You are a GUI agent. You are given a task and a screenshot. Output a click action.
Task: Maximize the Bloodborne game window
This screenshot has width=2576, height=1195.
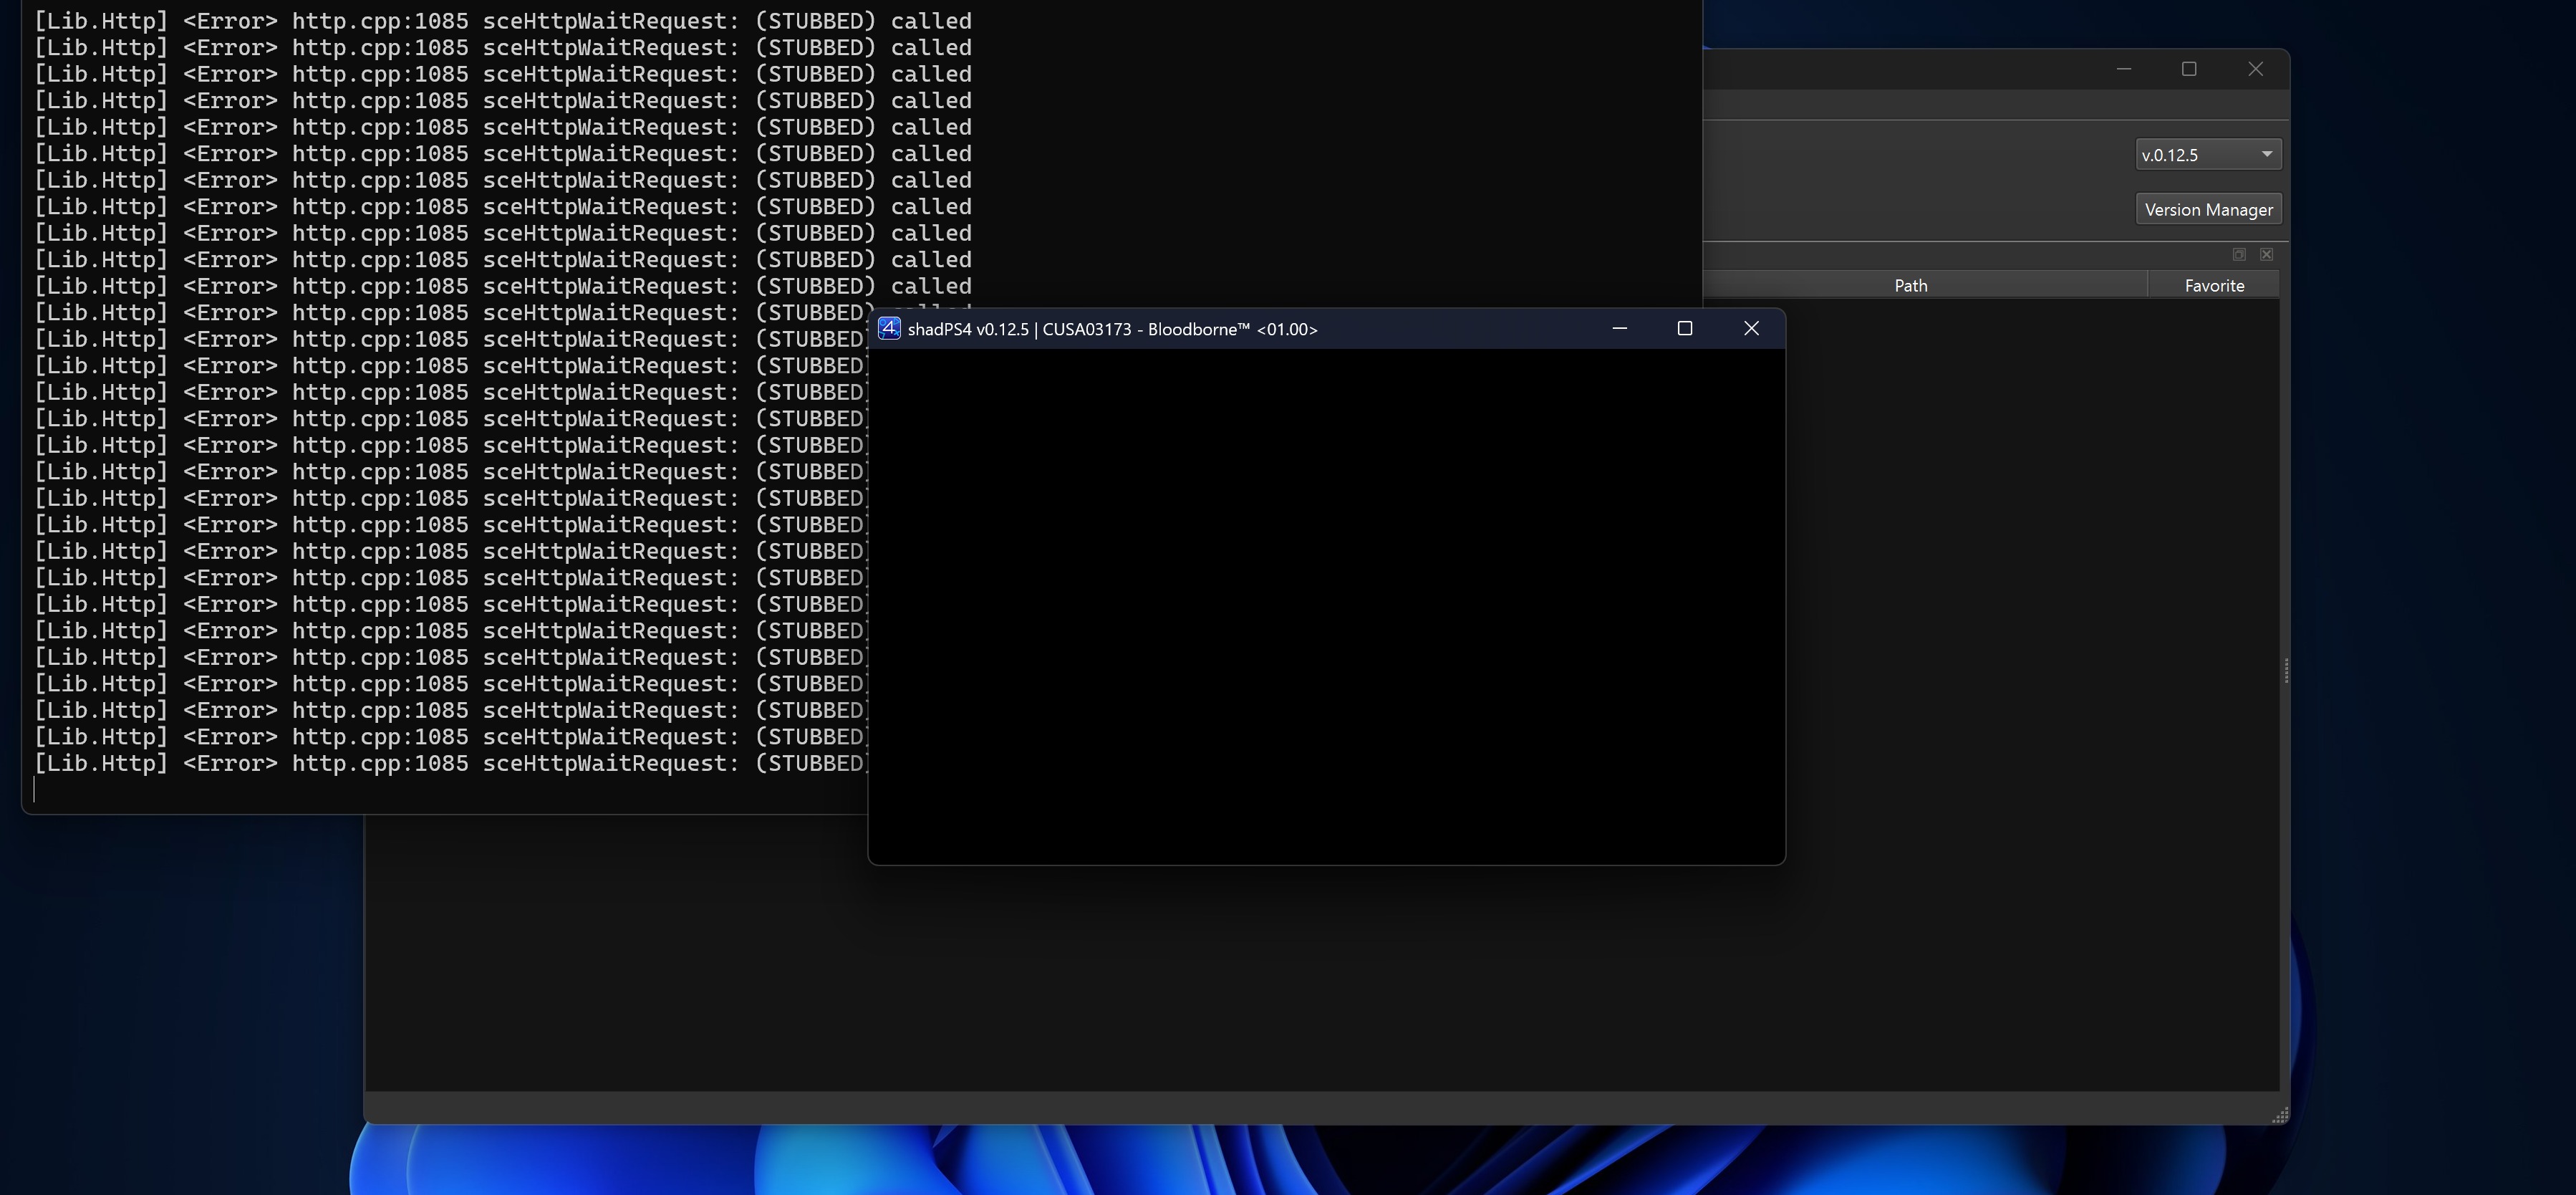(1684, 328)
